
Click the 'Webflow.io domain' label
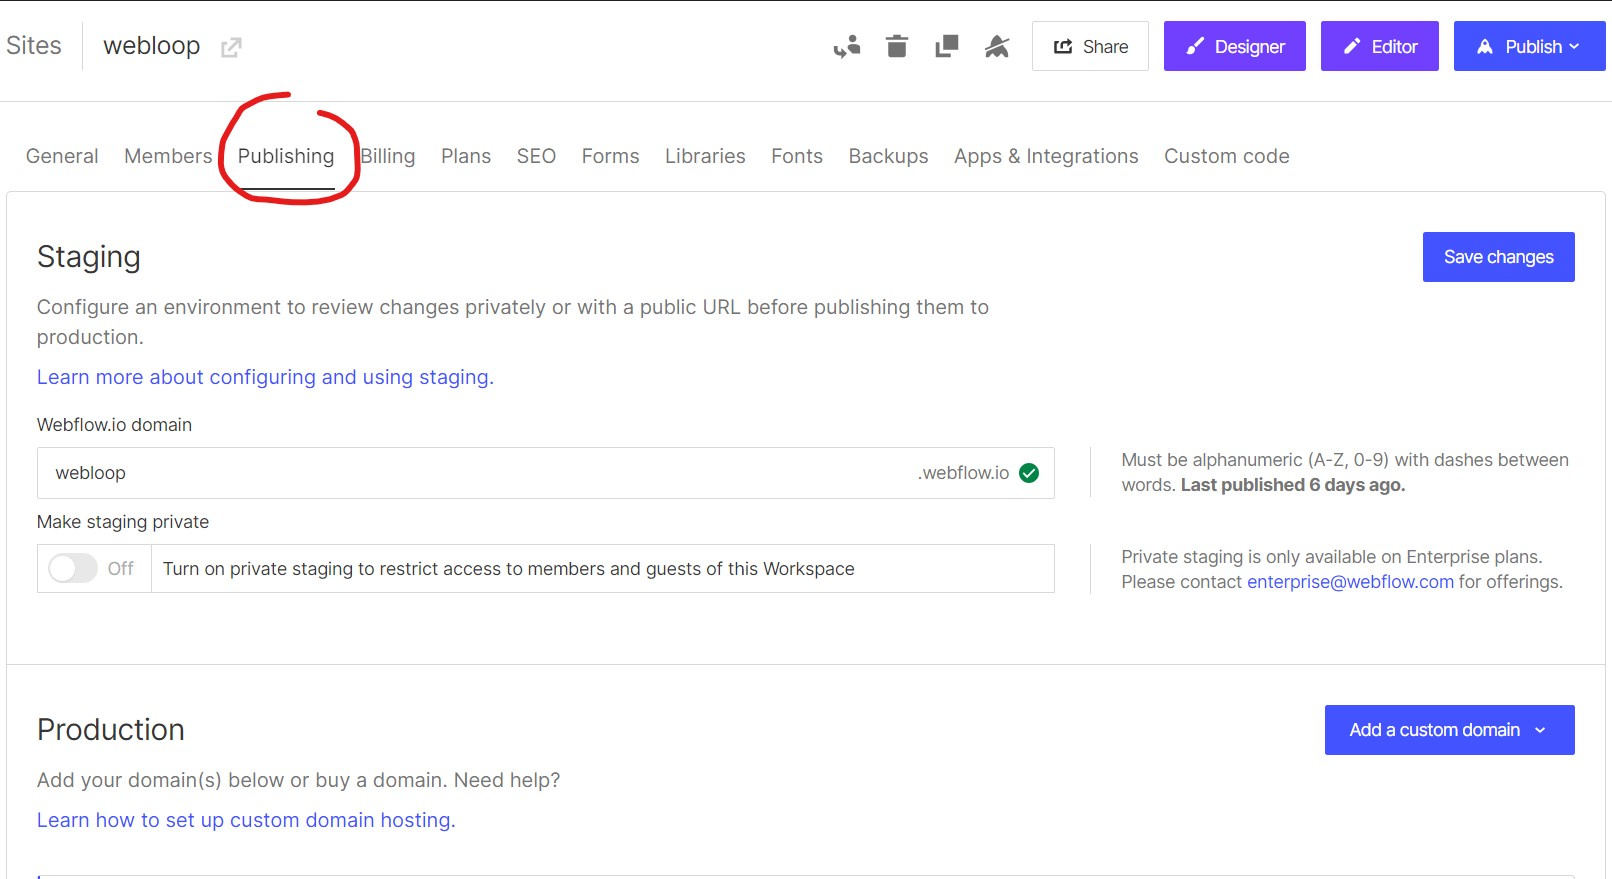pos(114,425)
